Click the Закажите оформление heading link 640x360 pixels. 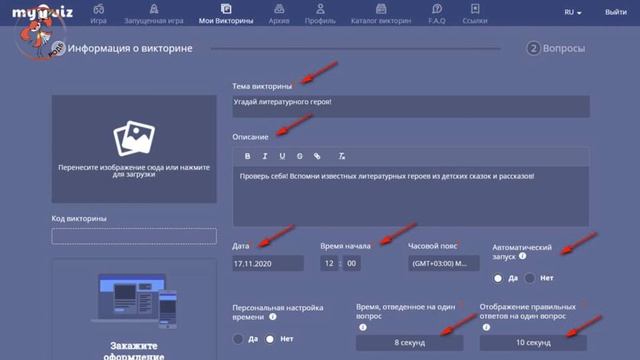point(134,351)
